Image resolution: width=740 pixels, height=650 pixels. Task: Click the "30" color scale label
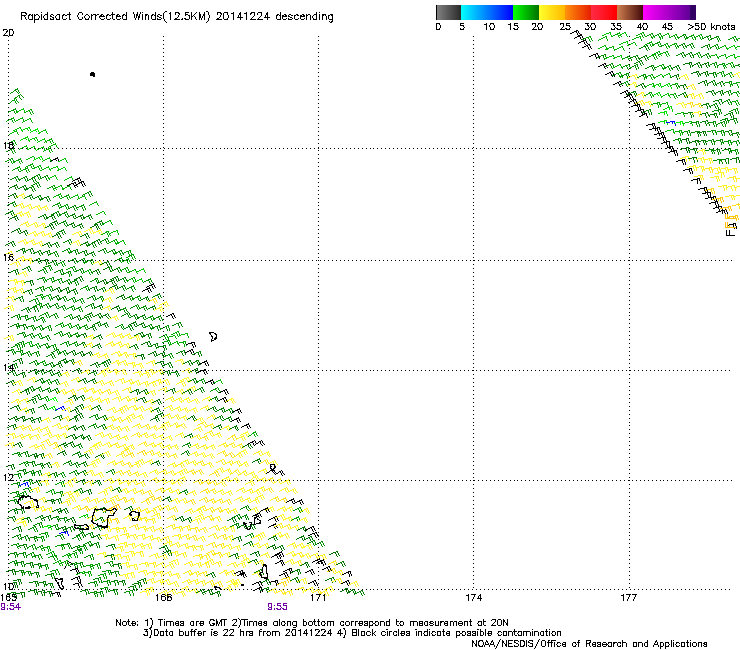pyautogui.click(x=590, y=27)
